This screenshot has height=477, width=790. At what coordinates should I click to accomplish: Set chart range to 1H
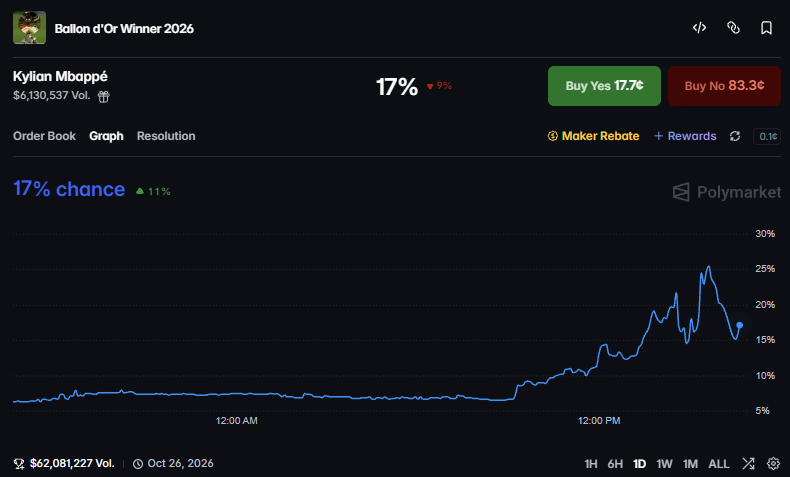[590, 464]
